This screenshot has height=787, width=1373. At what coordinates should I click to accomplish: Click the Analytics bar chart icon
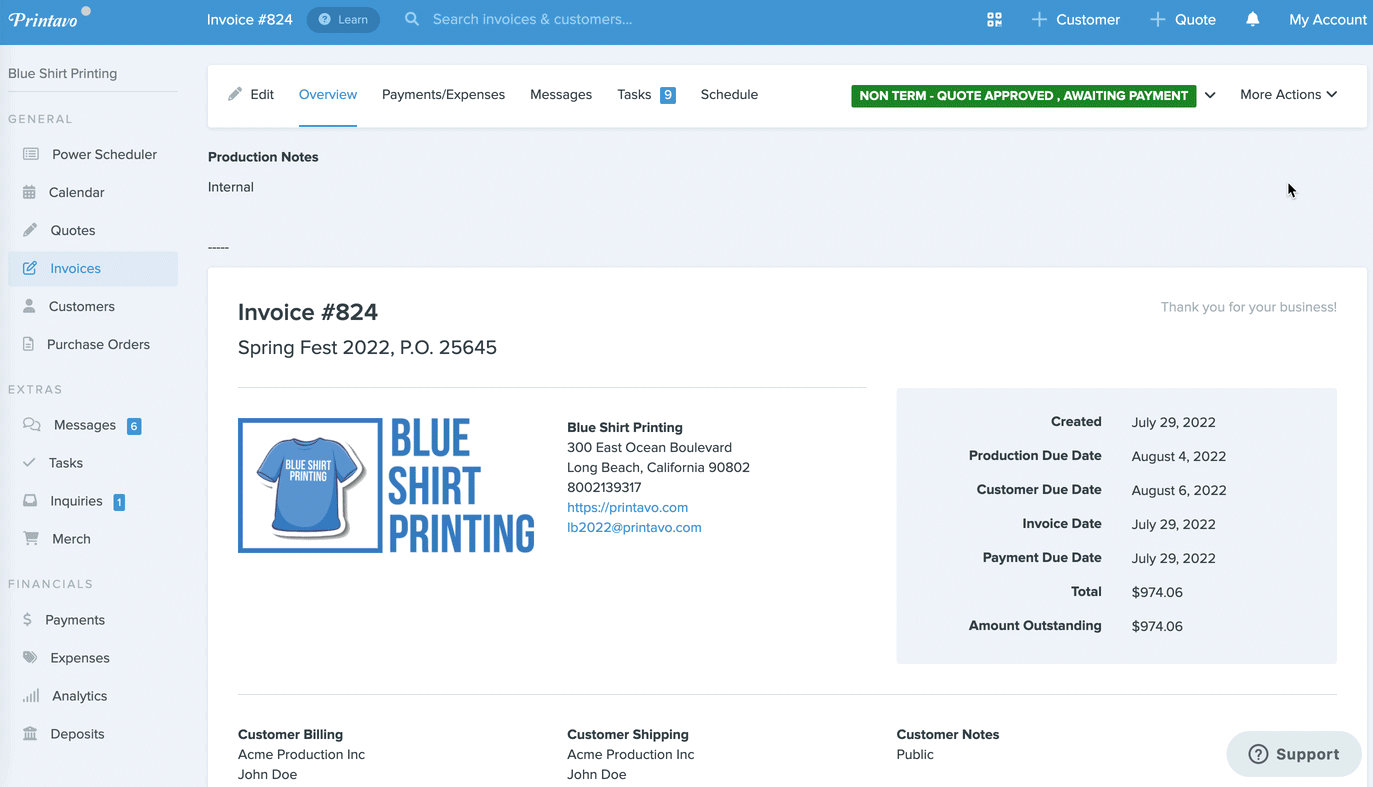click(x=31, y=696)
